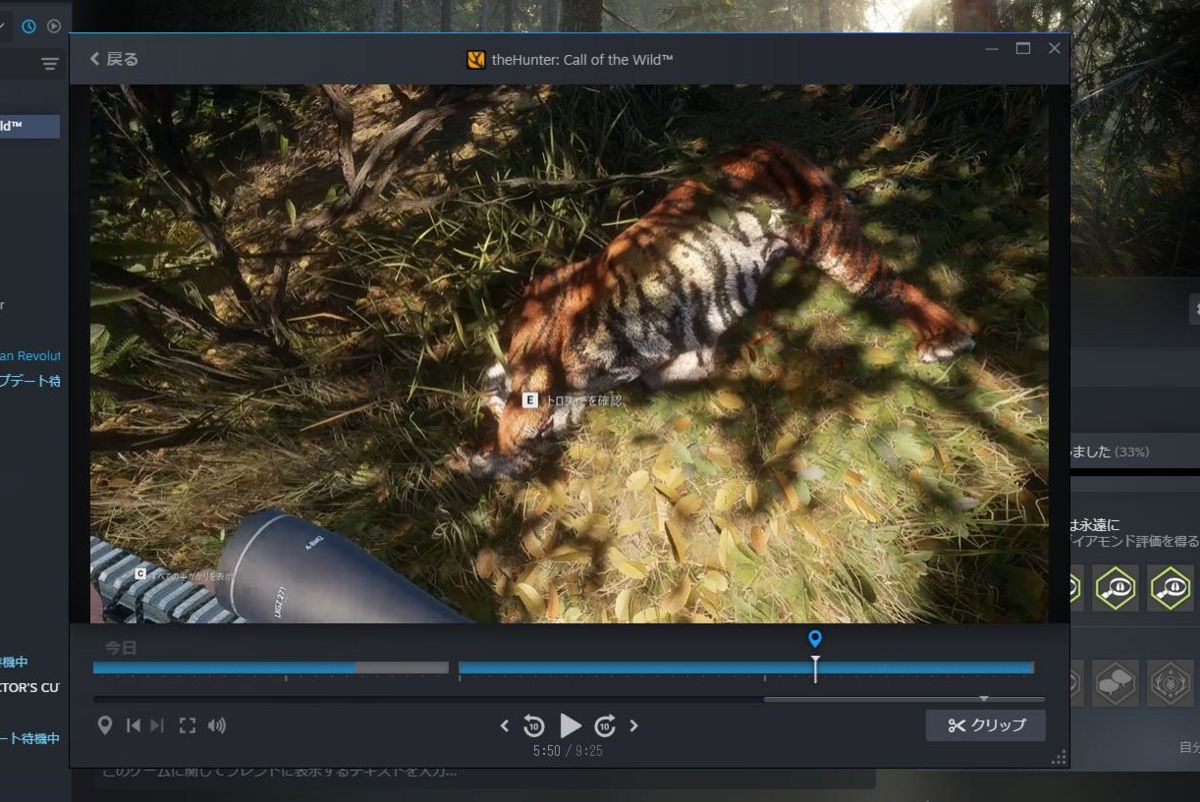Seek within the first timeline segment
The height and width of the screenshot is (802, 1200).
click(x=270, y=667)
